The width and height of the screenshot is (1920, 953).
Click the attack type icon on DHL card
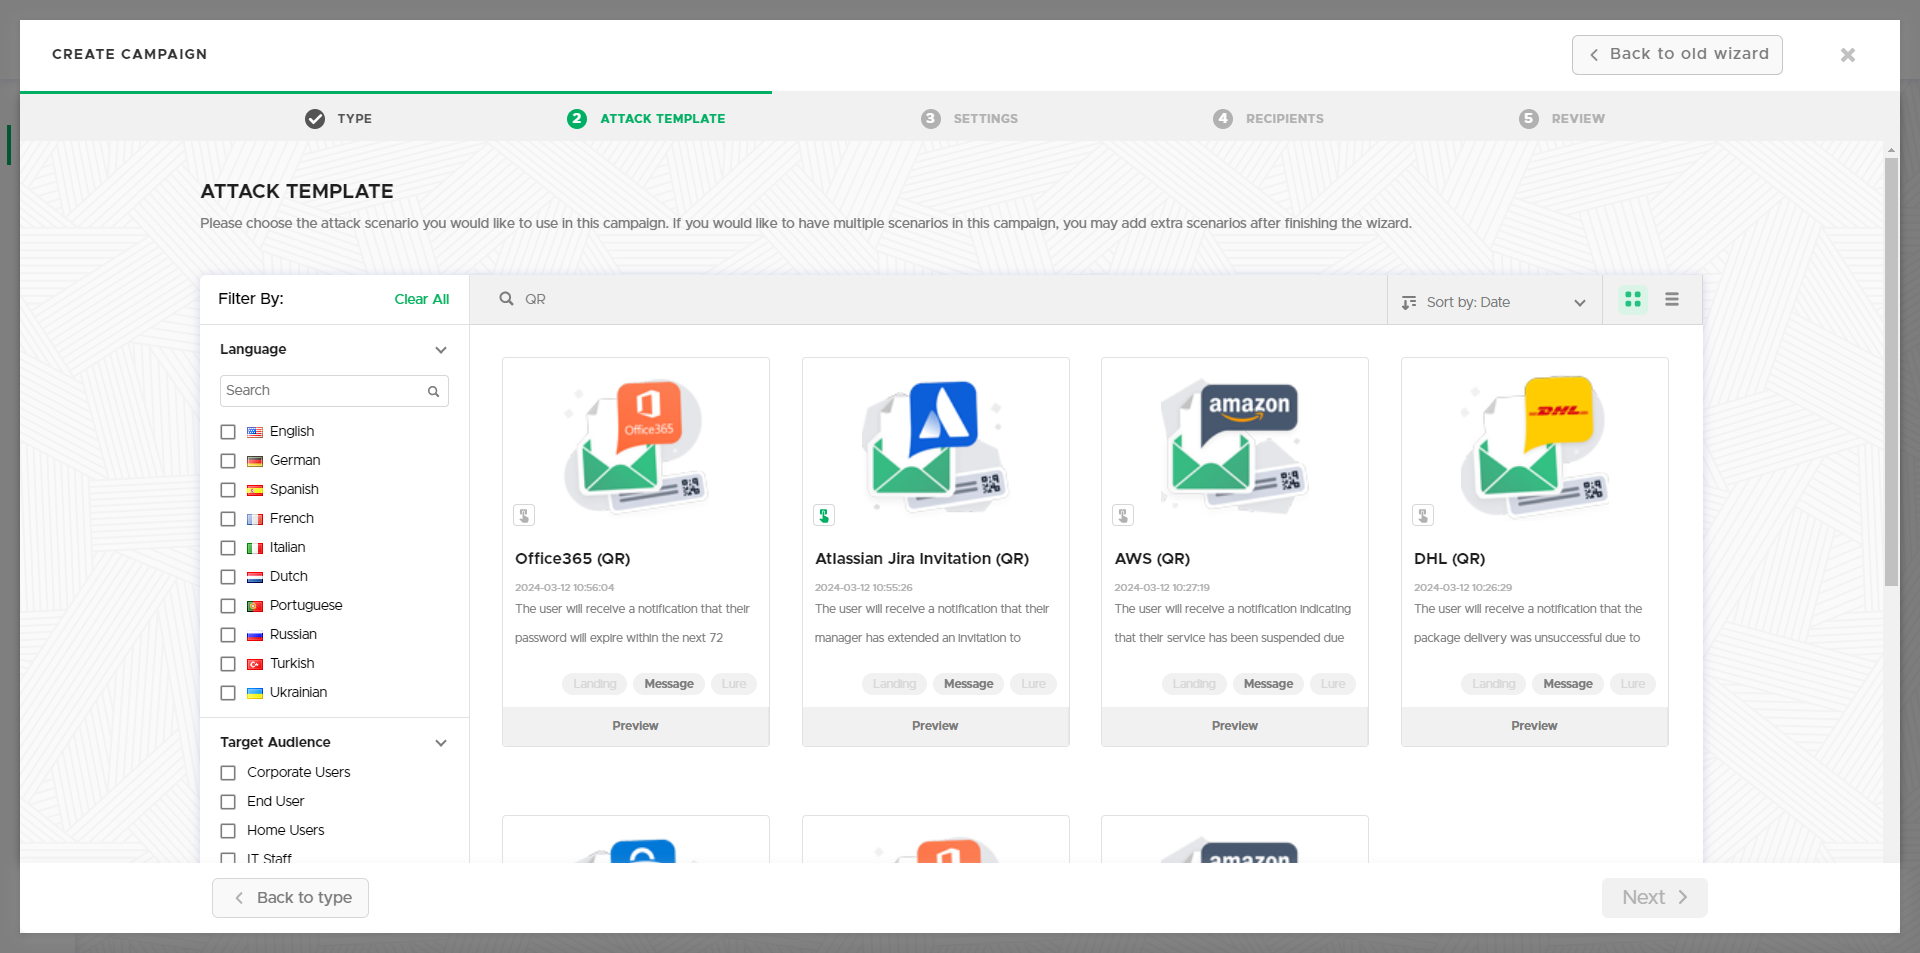[1423, 516]
